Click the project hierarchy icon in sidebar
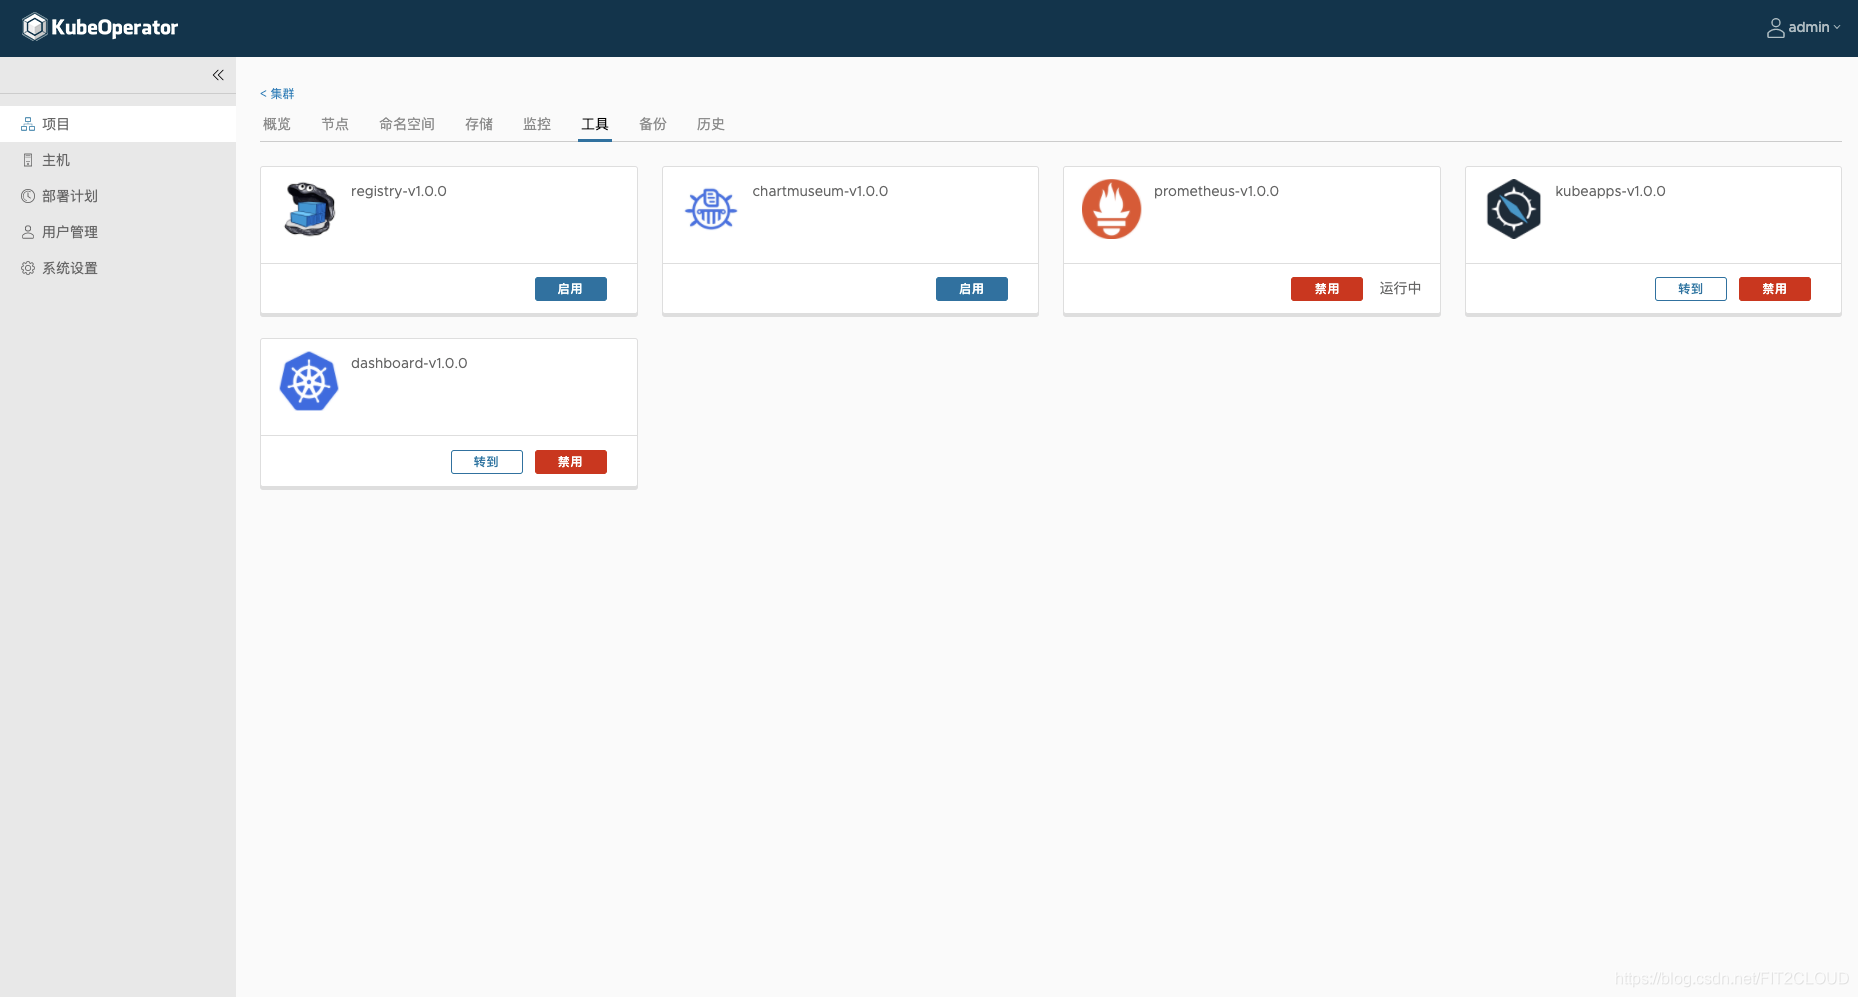The height and width of the screenshot is (997, 1858). click(28, 124)
